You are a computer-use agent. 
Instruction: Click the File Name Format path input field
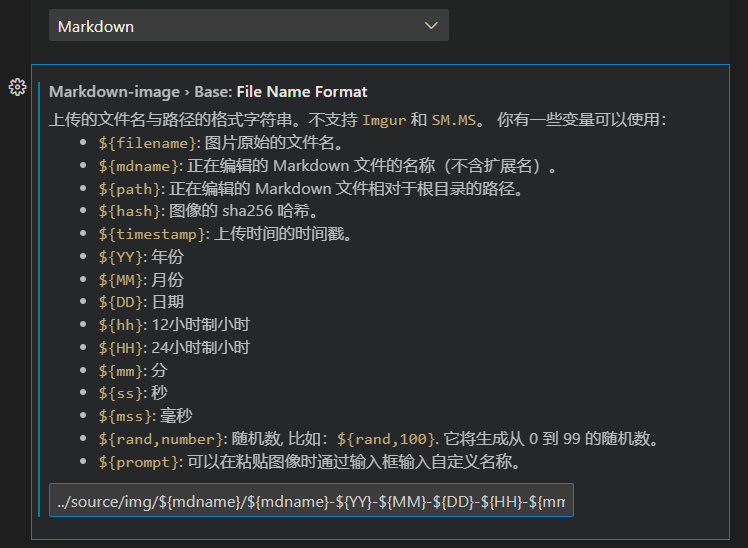[311, 500]
